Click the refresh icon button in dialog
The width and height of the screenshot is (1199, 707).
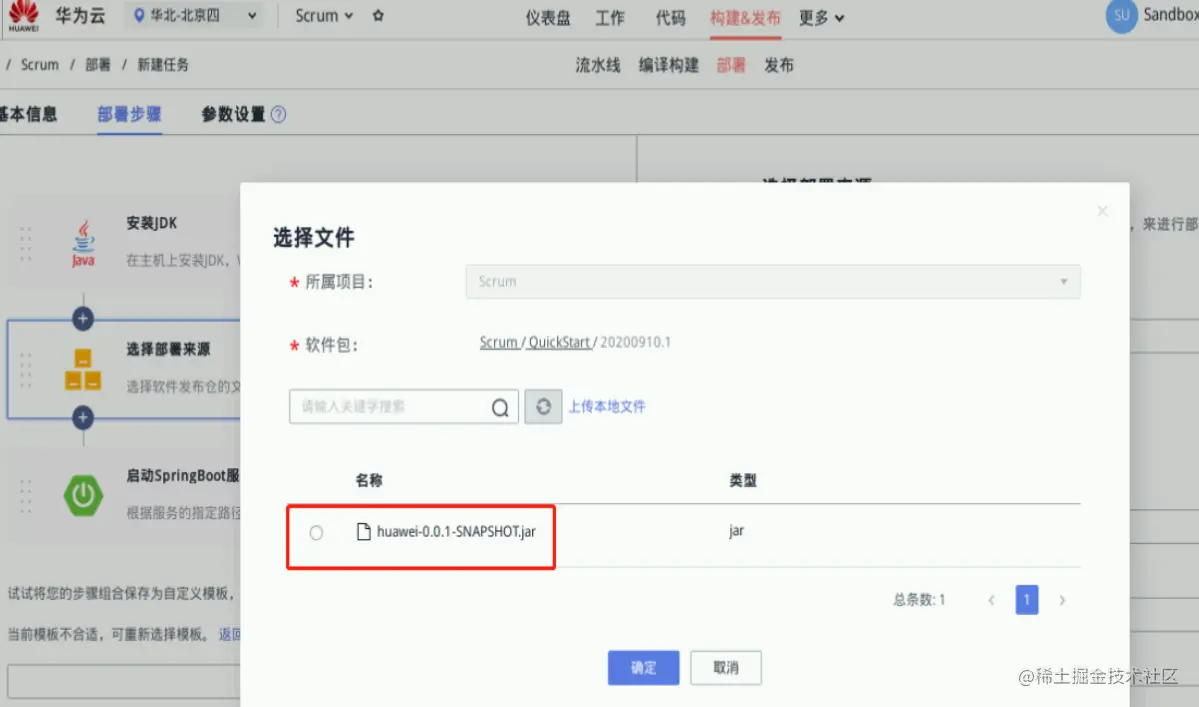(x=543, y=407)
